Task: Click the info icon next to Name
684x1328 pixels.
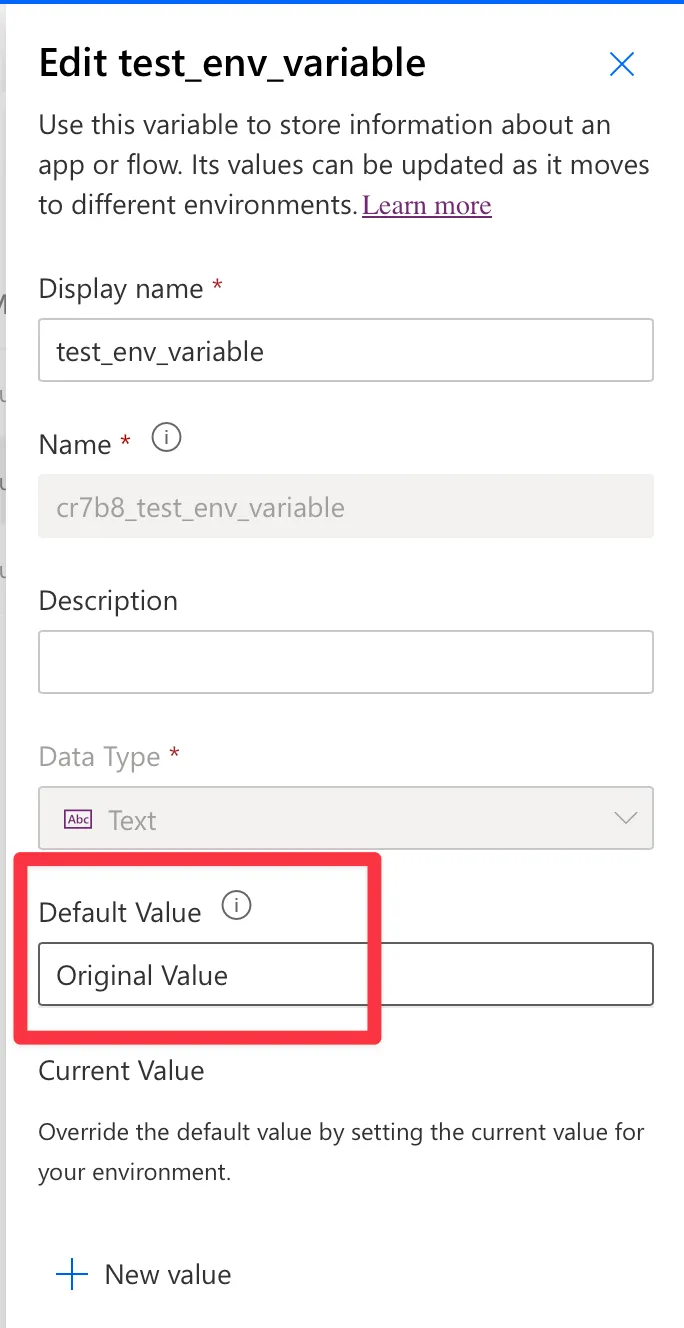Action: (x=166, y=438)
